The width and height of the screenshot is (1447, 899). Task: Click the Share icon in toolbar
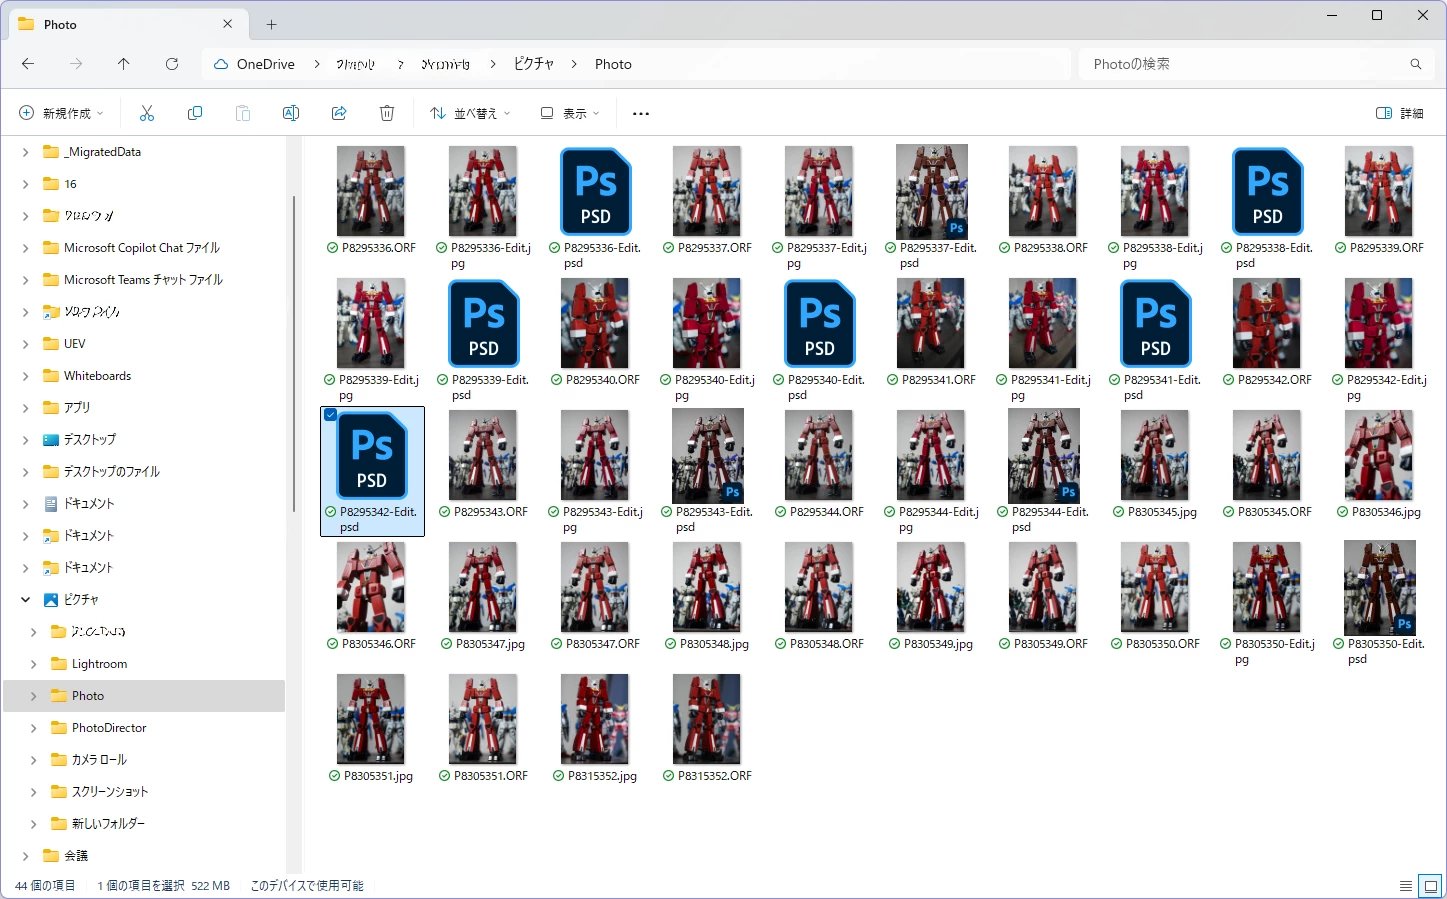(339, 113)
